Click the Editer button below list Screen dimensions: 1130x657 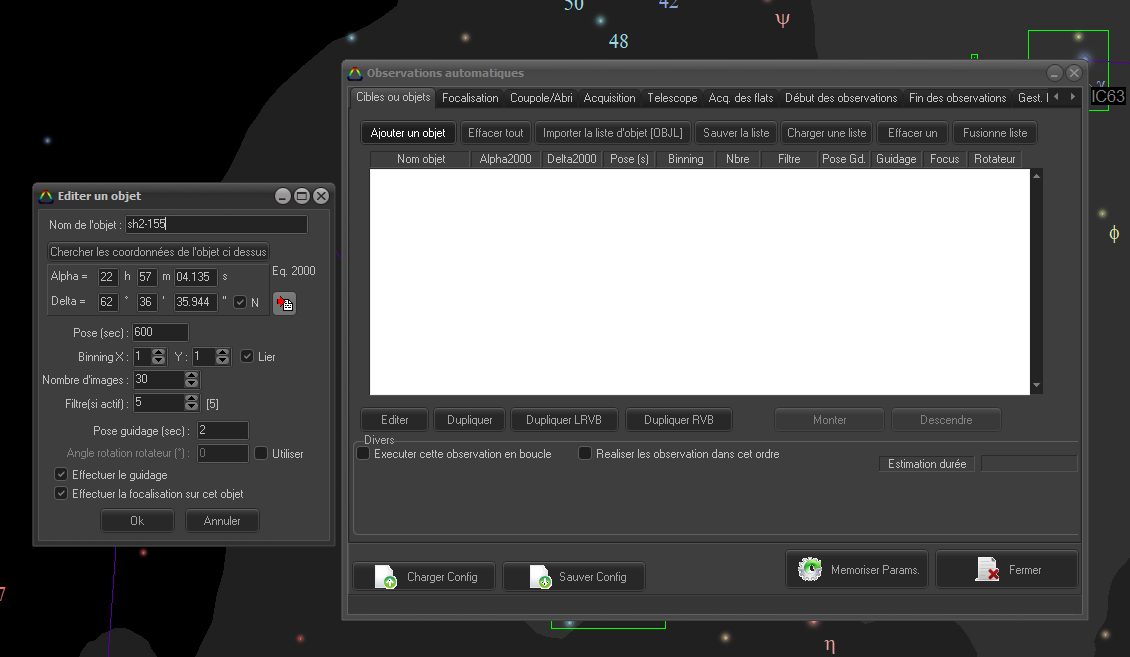pos(394,420)
